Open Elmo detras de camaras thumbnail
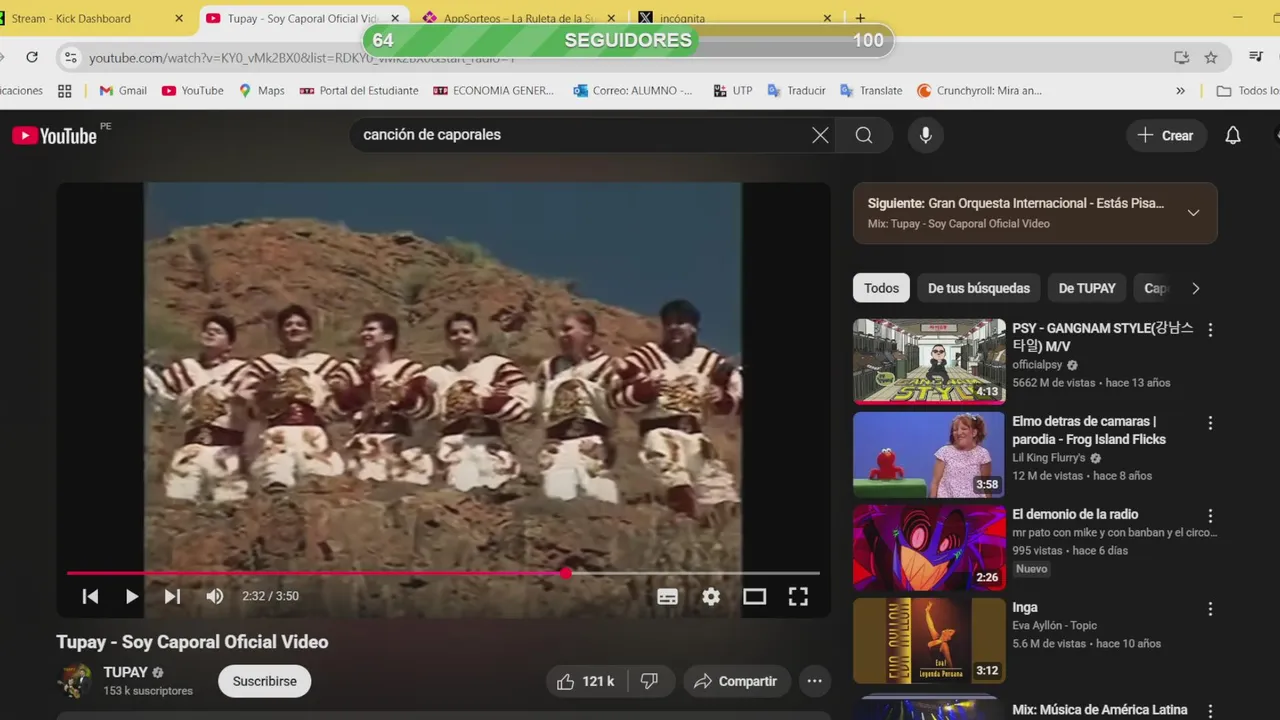Image resolution: width=1280 pixels, height=720 pixels. (929, 454)
